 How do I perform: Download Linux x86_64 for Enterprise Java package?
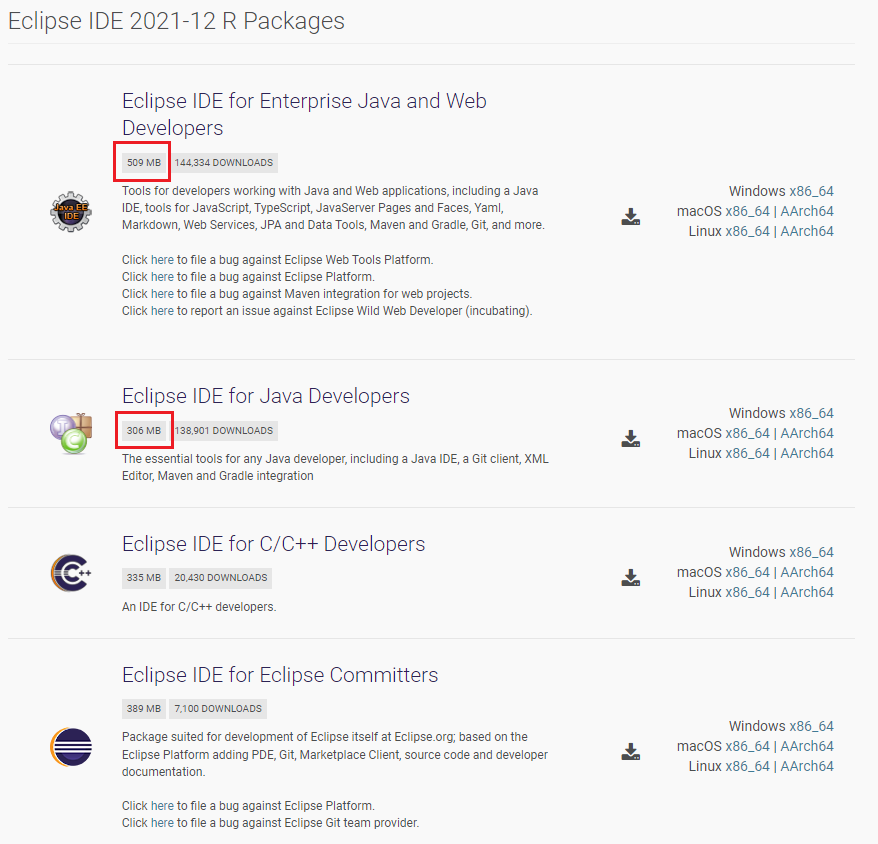click(x=747, y=231)
